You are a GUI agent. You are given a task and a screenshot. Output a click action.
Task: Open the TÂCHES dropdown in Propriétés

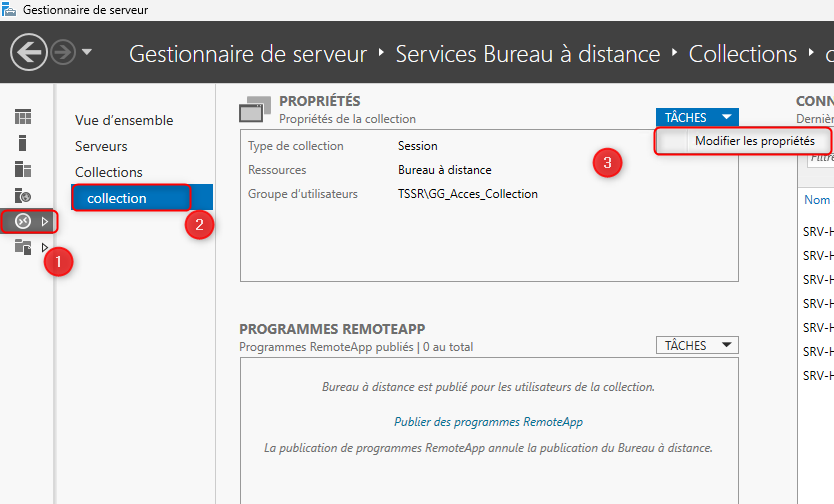697,118
